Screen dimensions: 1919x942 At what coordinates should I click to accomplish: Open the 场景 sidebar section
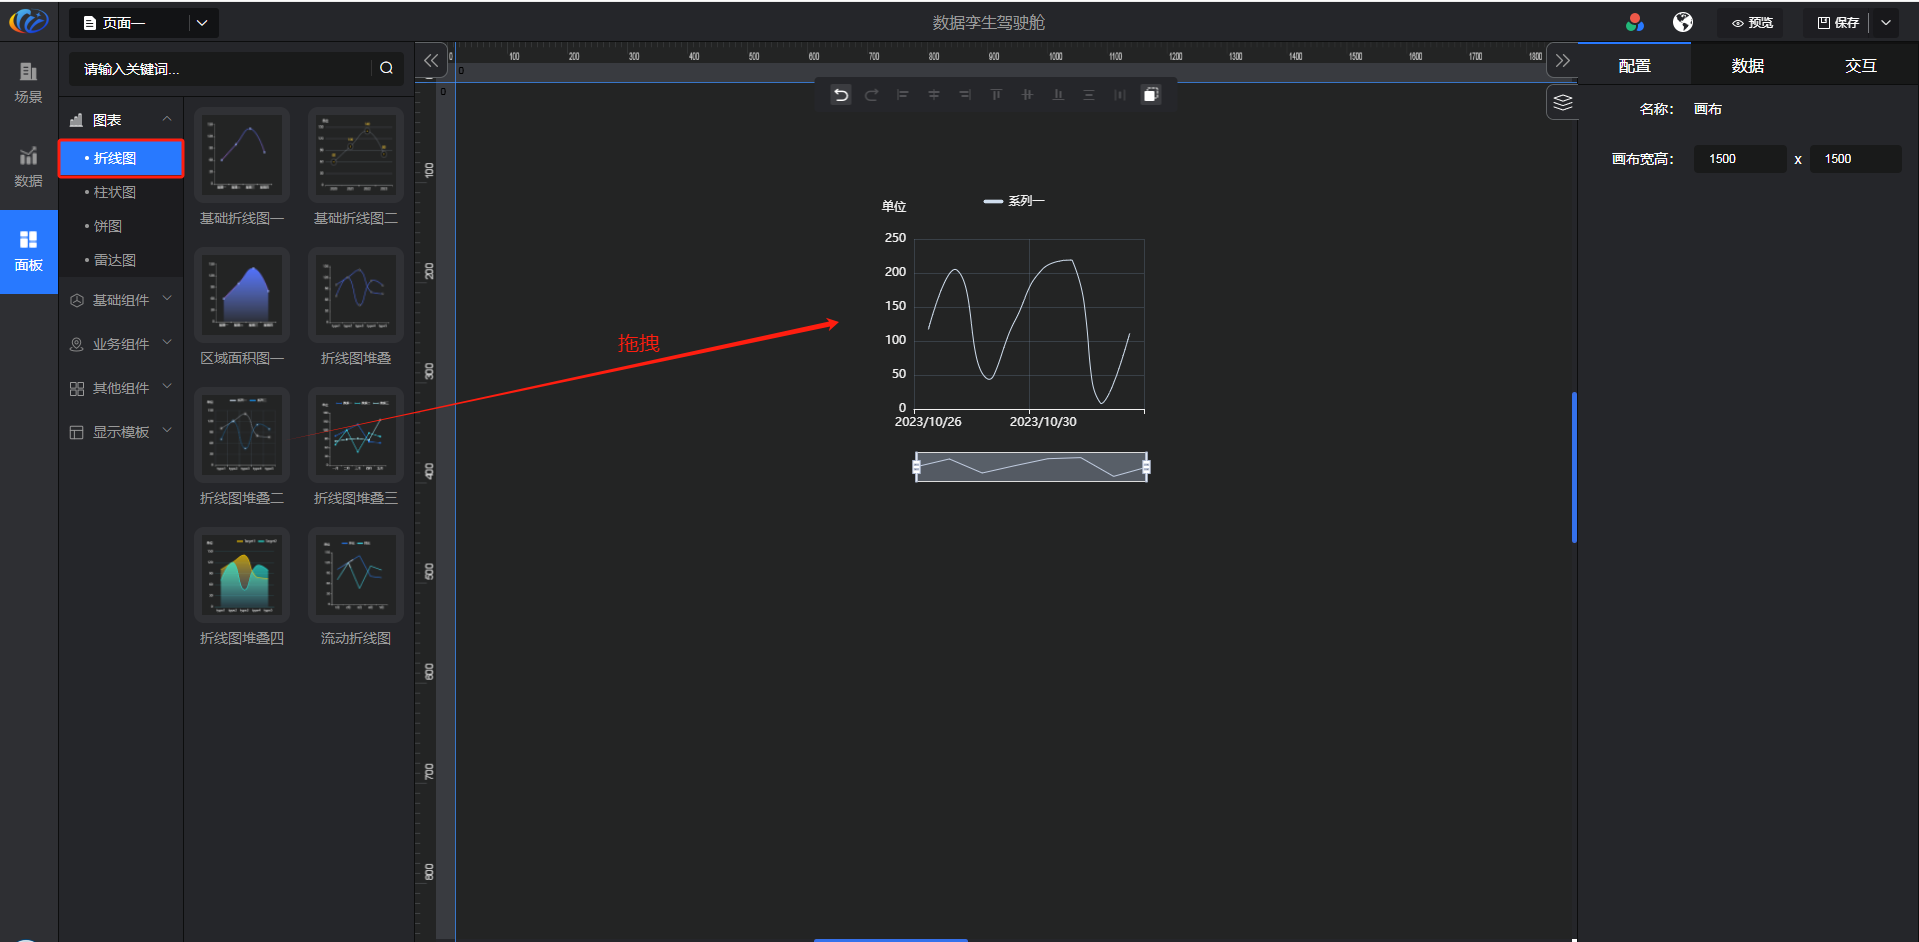pos(28,82)
